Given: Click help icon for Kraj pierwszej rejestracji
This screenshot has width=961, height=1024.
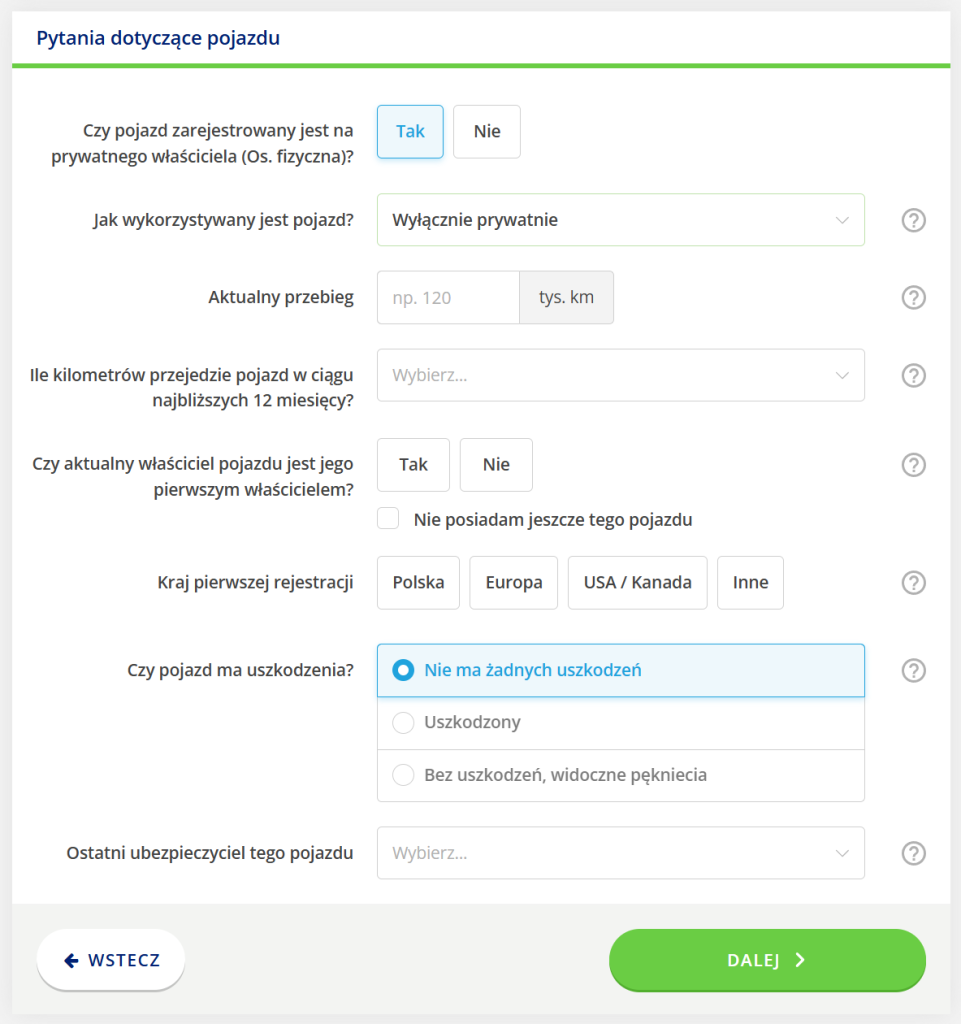Looking at the screenshot, I should tap(913, 583).
